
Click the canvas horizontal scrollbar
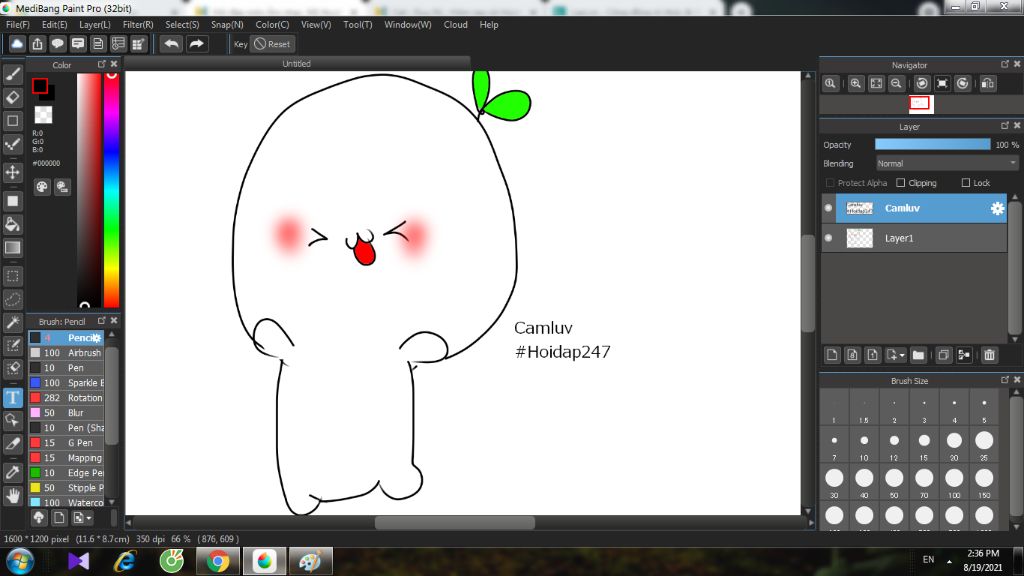[x=455, y=523]
